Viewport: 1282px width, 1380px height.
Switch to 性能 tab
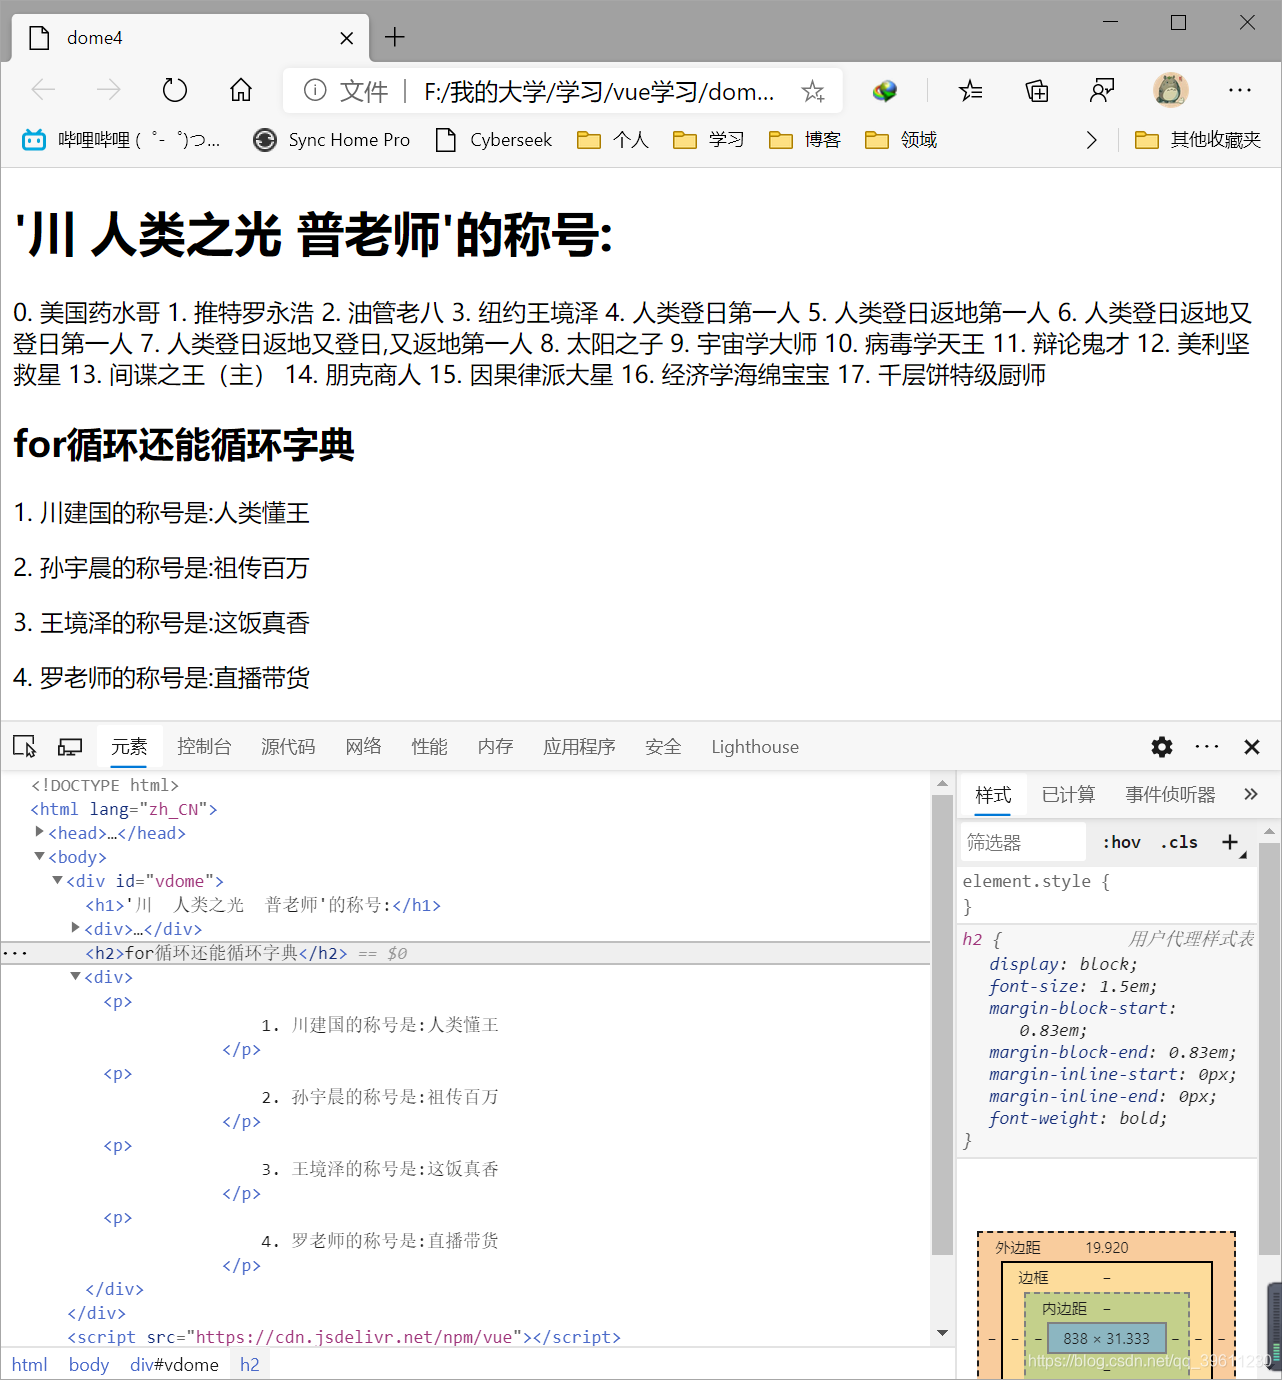point(429,746)
